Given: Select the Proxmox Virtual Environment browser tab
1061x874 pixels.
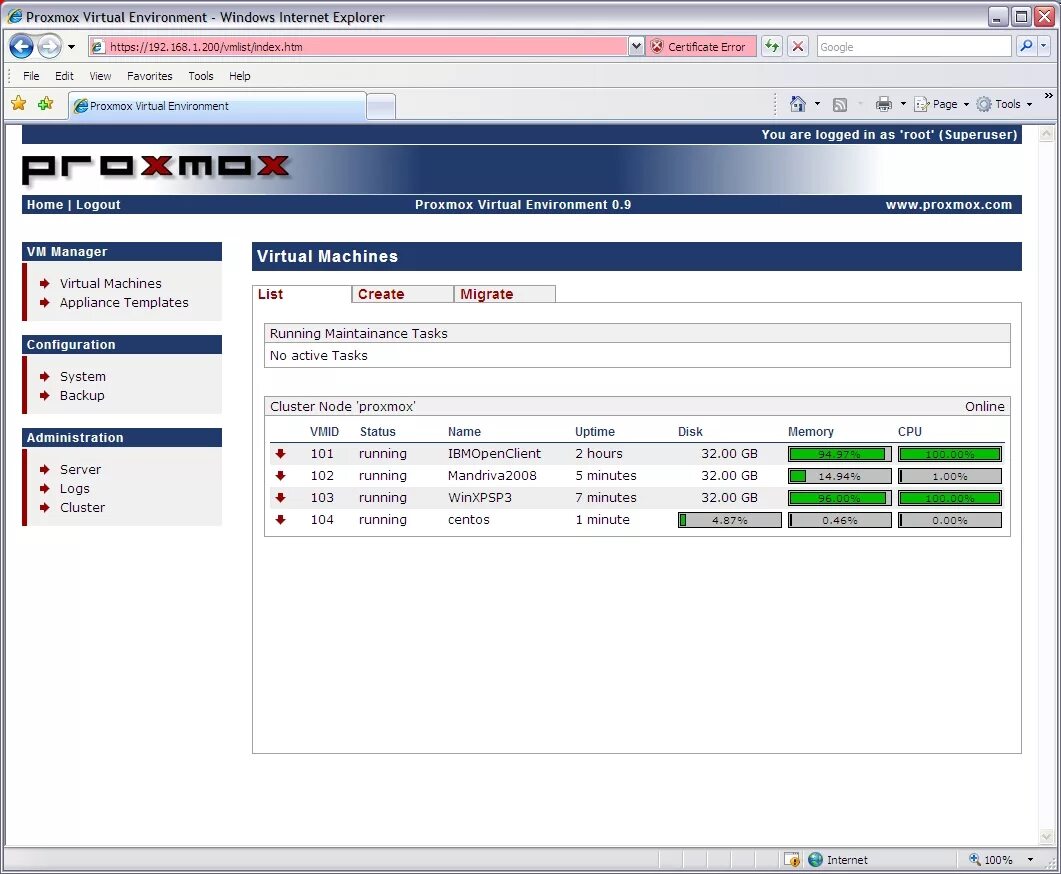Looking at the screenshot, I should click(x=217, y=106).
